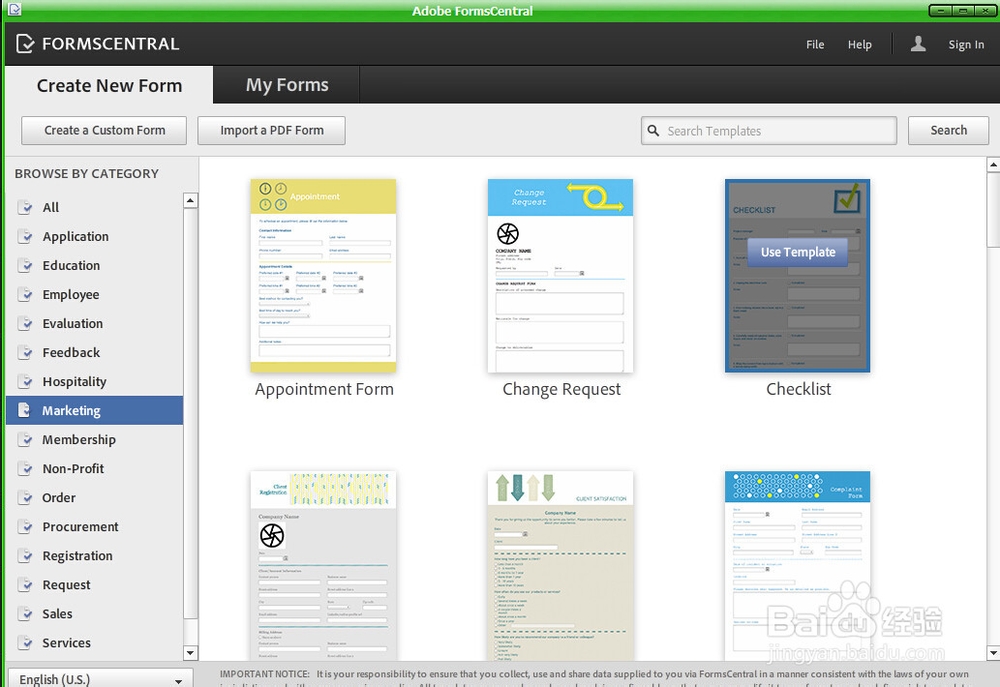
Task: Click the icon beside Membership category
Action: 25,440
